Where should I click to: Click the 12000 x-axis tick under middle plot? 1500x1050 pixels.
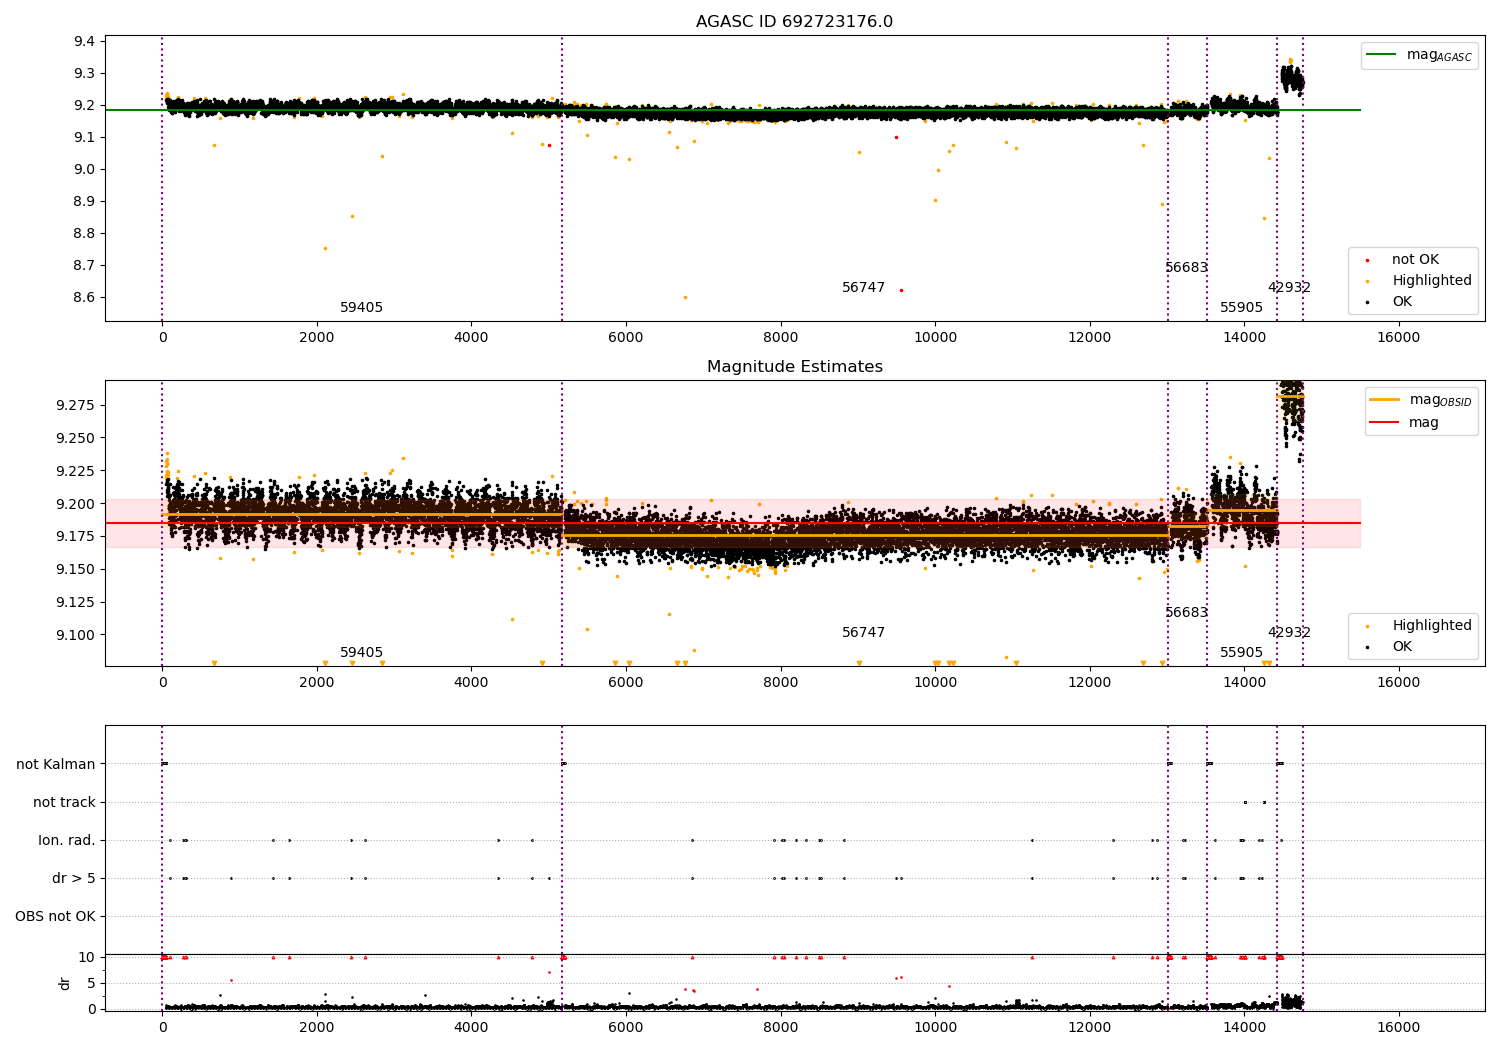[1089, 683]
